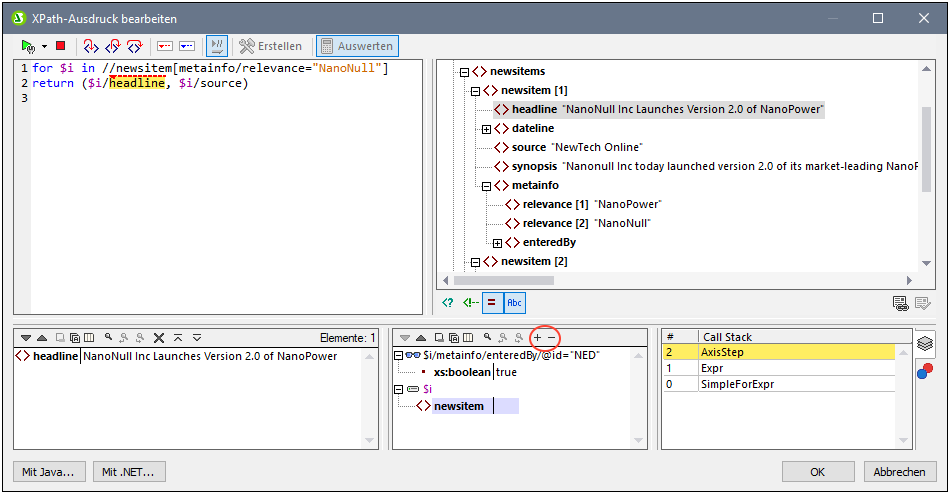Viewport: 950px width, 494px height.
Task: Click the Abbrechen button
Action: pos(899,472)
